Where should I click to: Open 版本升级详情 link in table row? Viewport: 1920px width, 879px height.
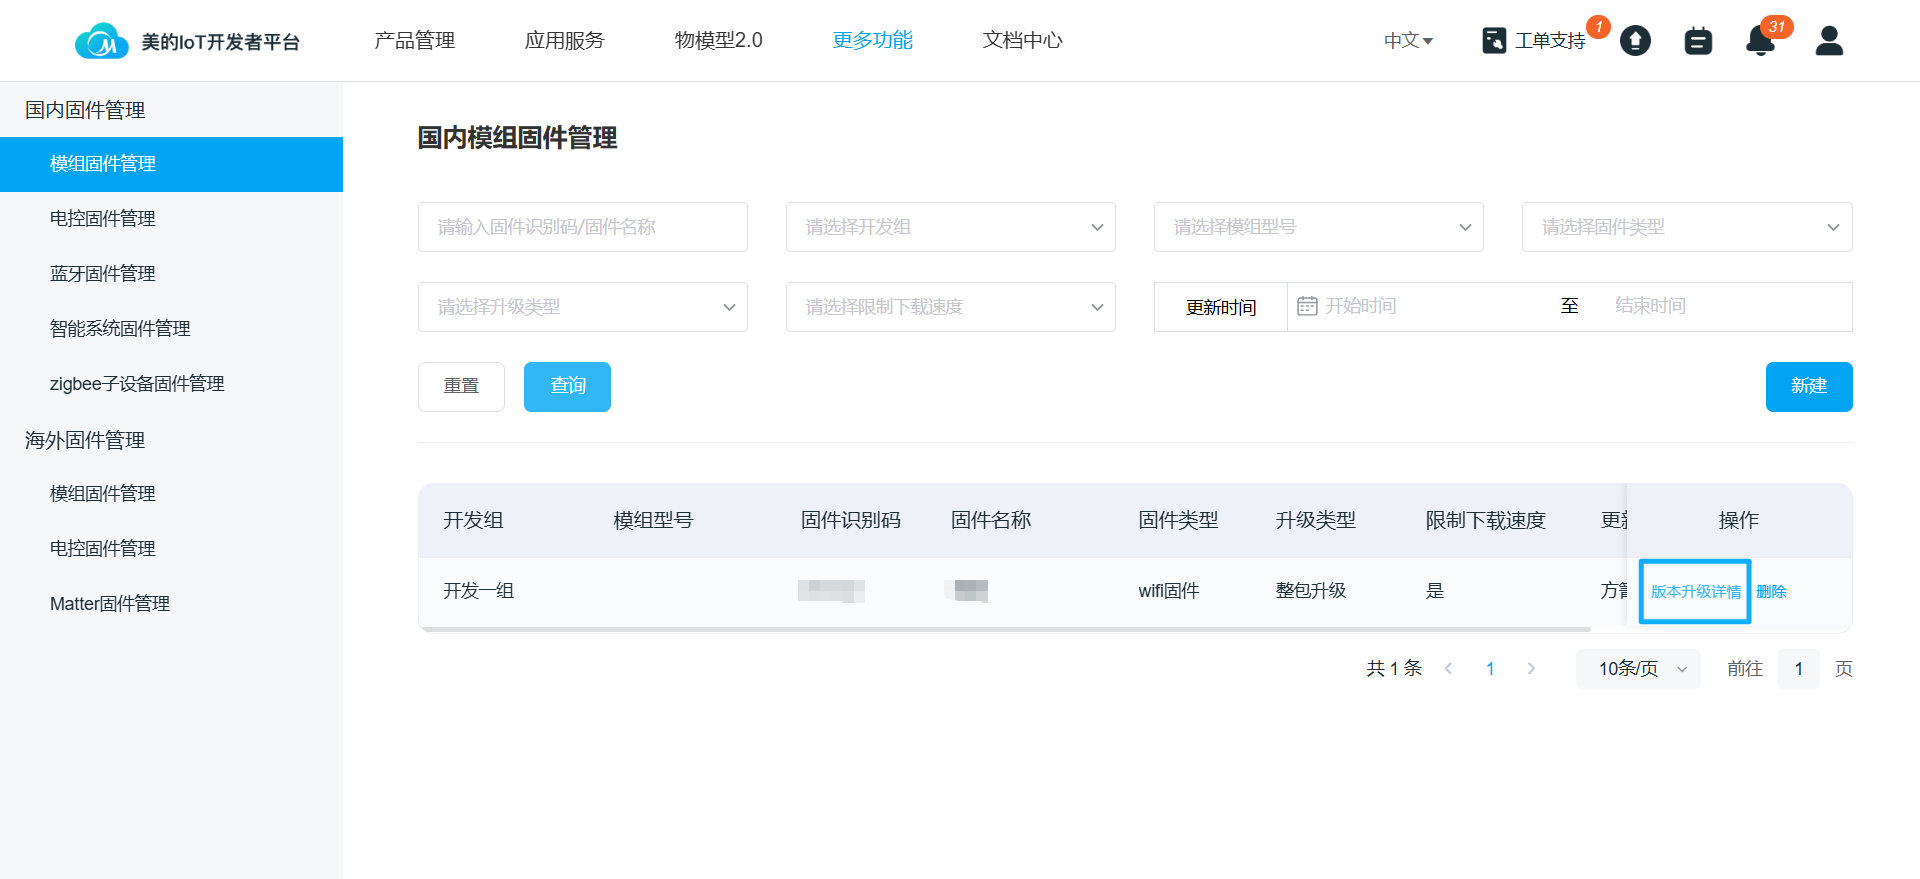(x=1695, y=591)
